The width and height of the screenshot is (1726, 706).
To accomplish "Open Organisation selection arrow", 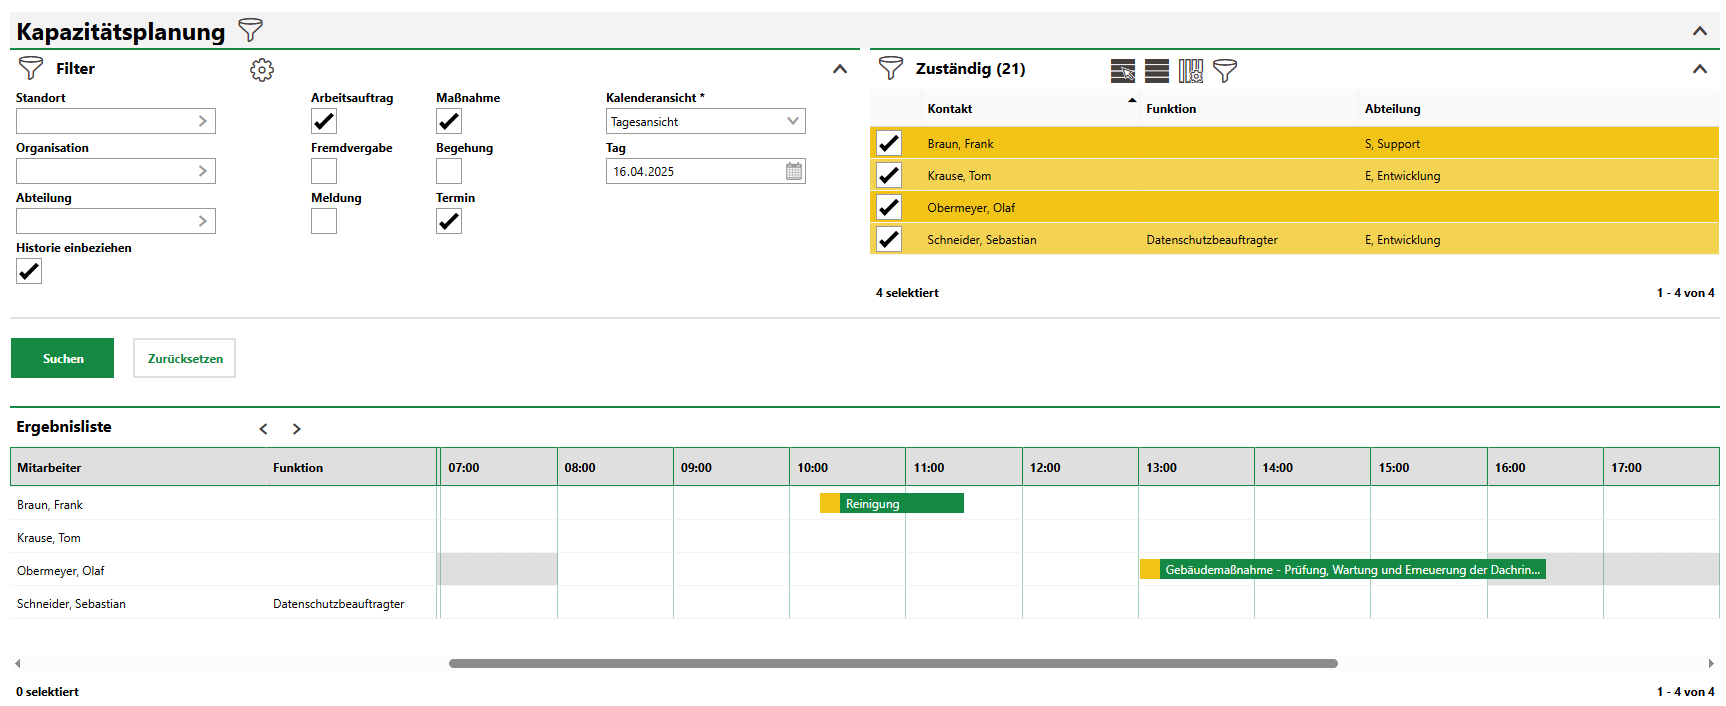I will pyautogui.click(x=202, y=171).
